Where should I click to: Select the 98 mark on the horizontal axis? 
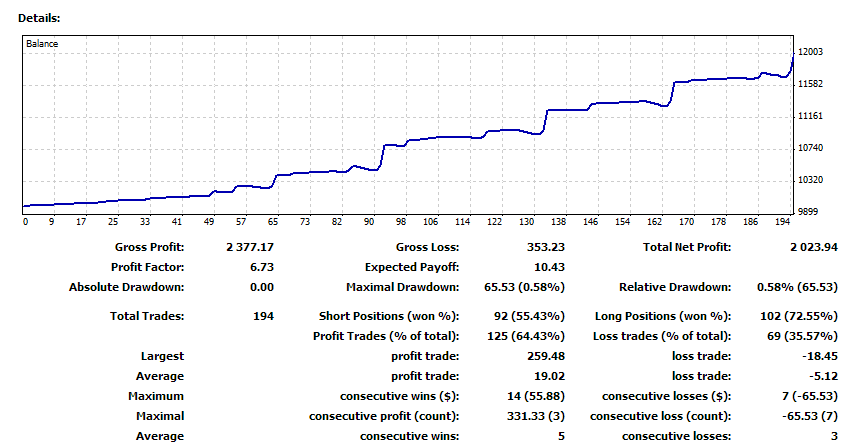tap(400, 222)
